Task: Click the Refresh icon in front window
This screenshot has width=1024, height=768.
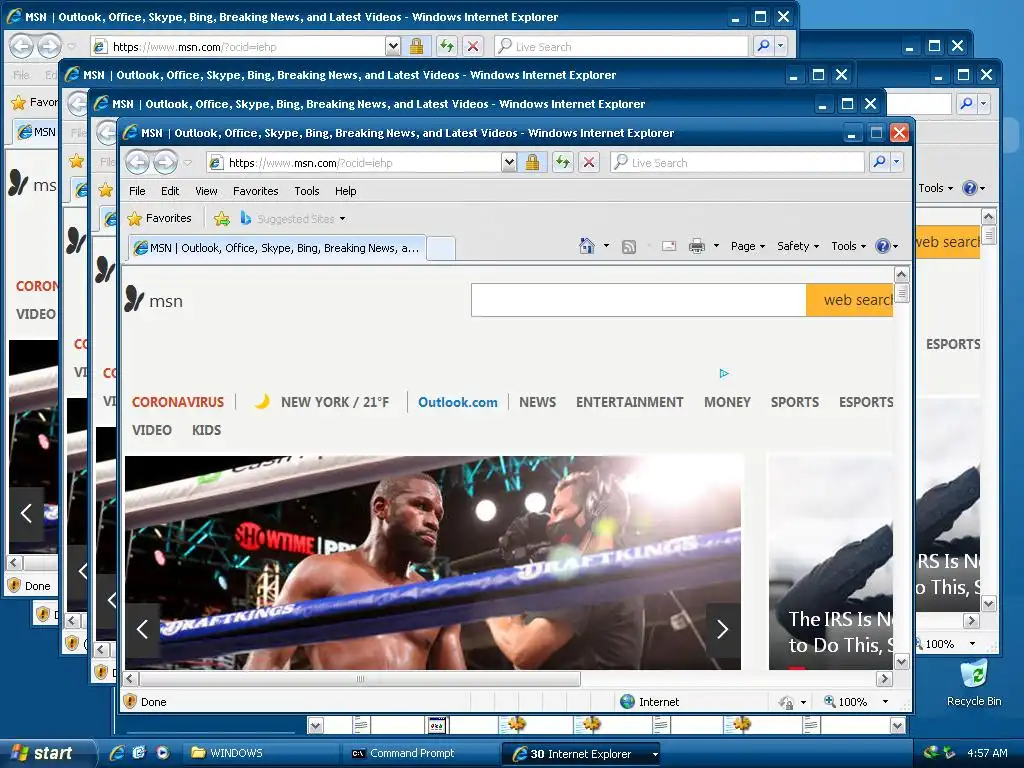Action: point(562,163)
